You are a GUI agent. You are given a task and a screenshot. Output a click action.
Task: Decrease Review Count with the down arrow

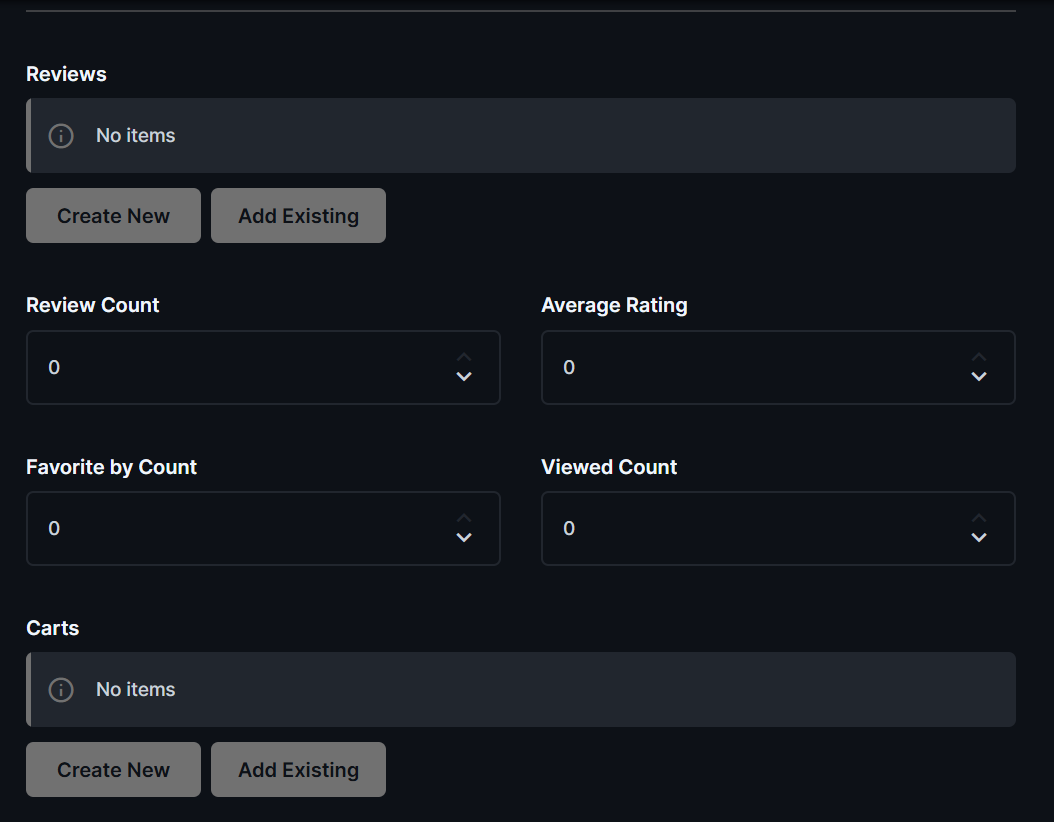tap(464, 377)
